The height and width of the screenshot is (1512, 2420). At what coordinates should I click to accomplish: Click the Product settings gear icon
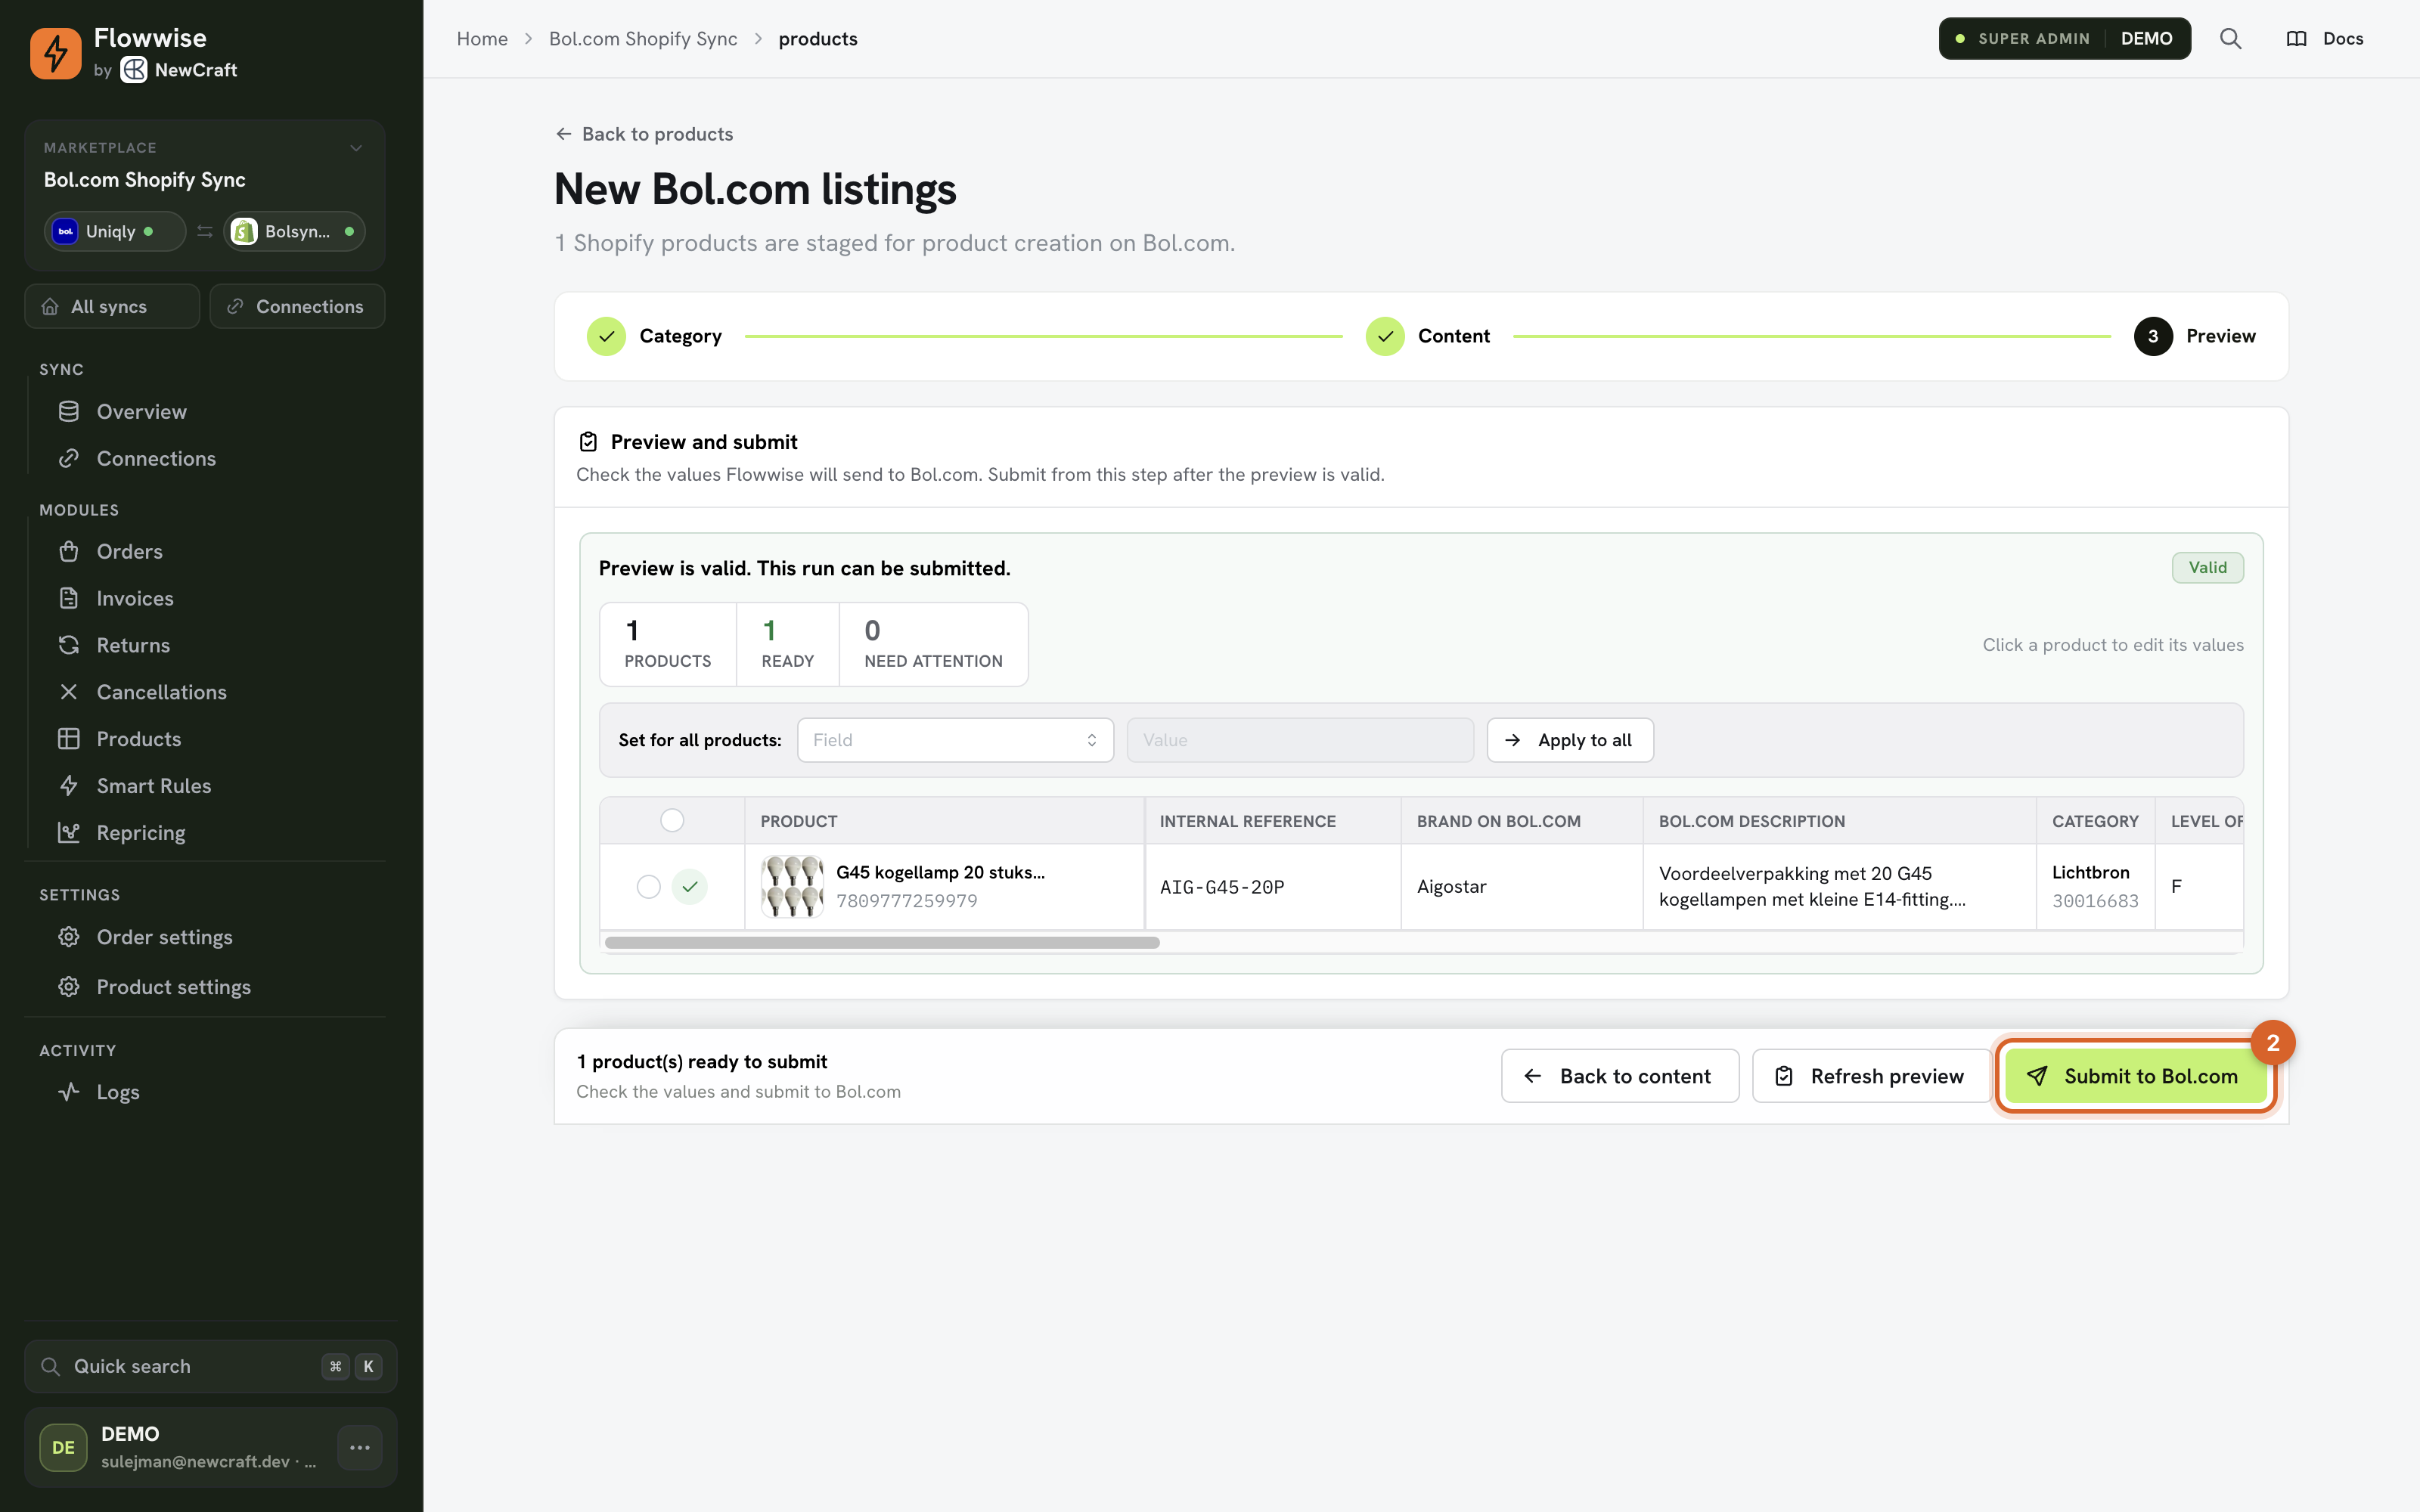click(x=68, y=987)
